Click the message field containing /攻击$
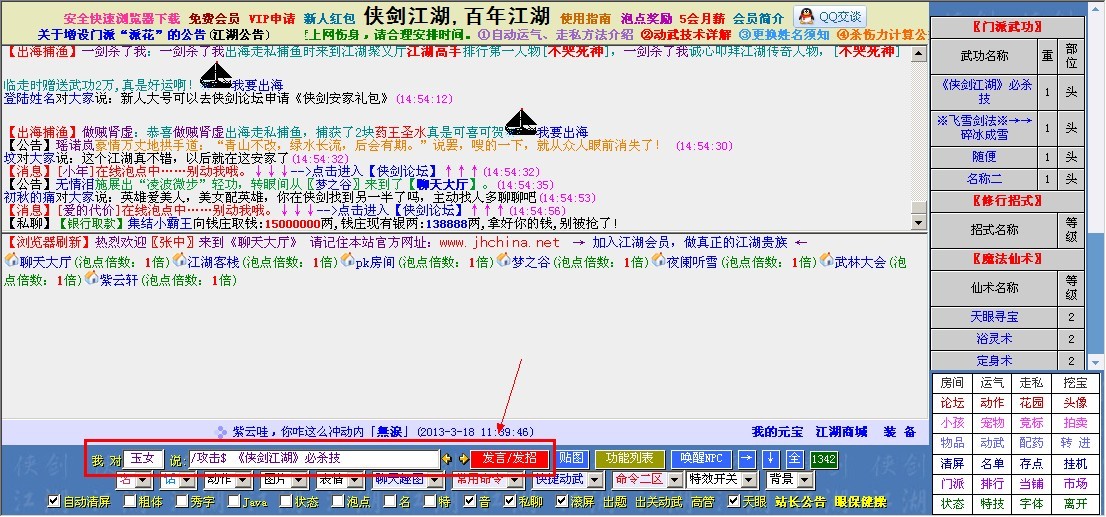Screen dimensions: 1106x517 tap(314, 459)
